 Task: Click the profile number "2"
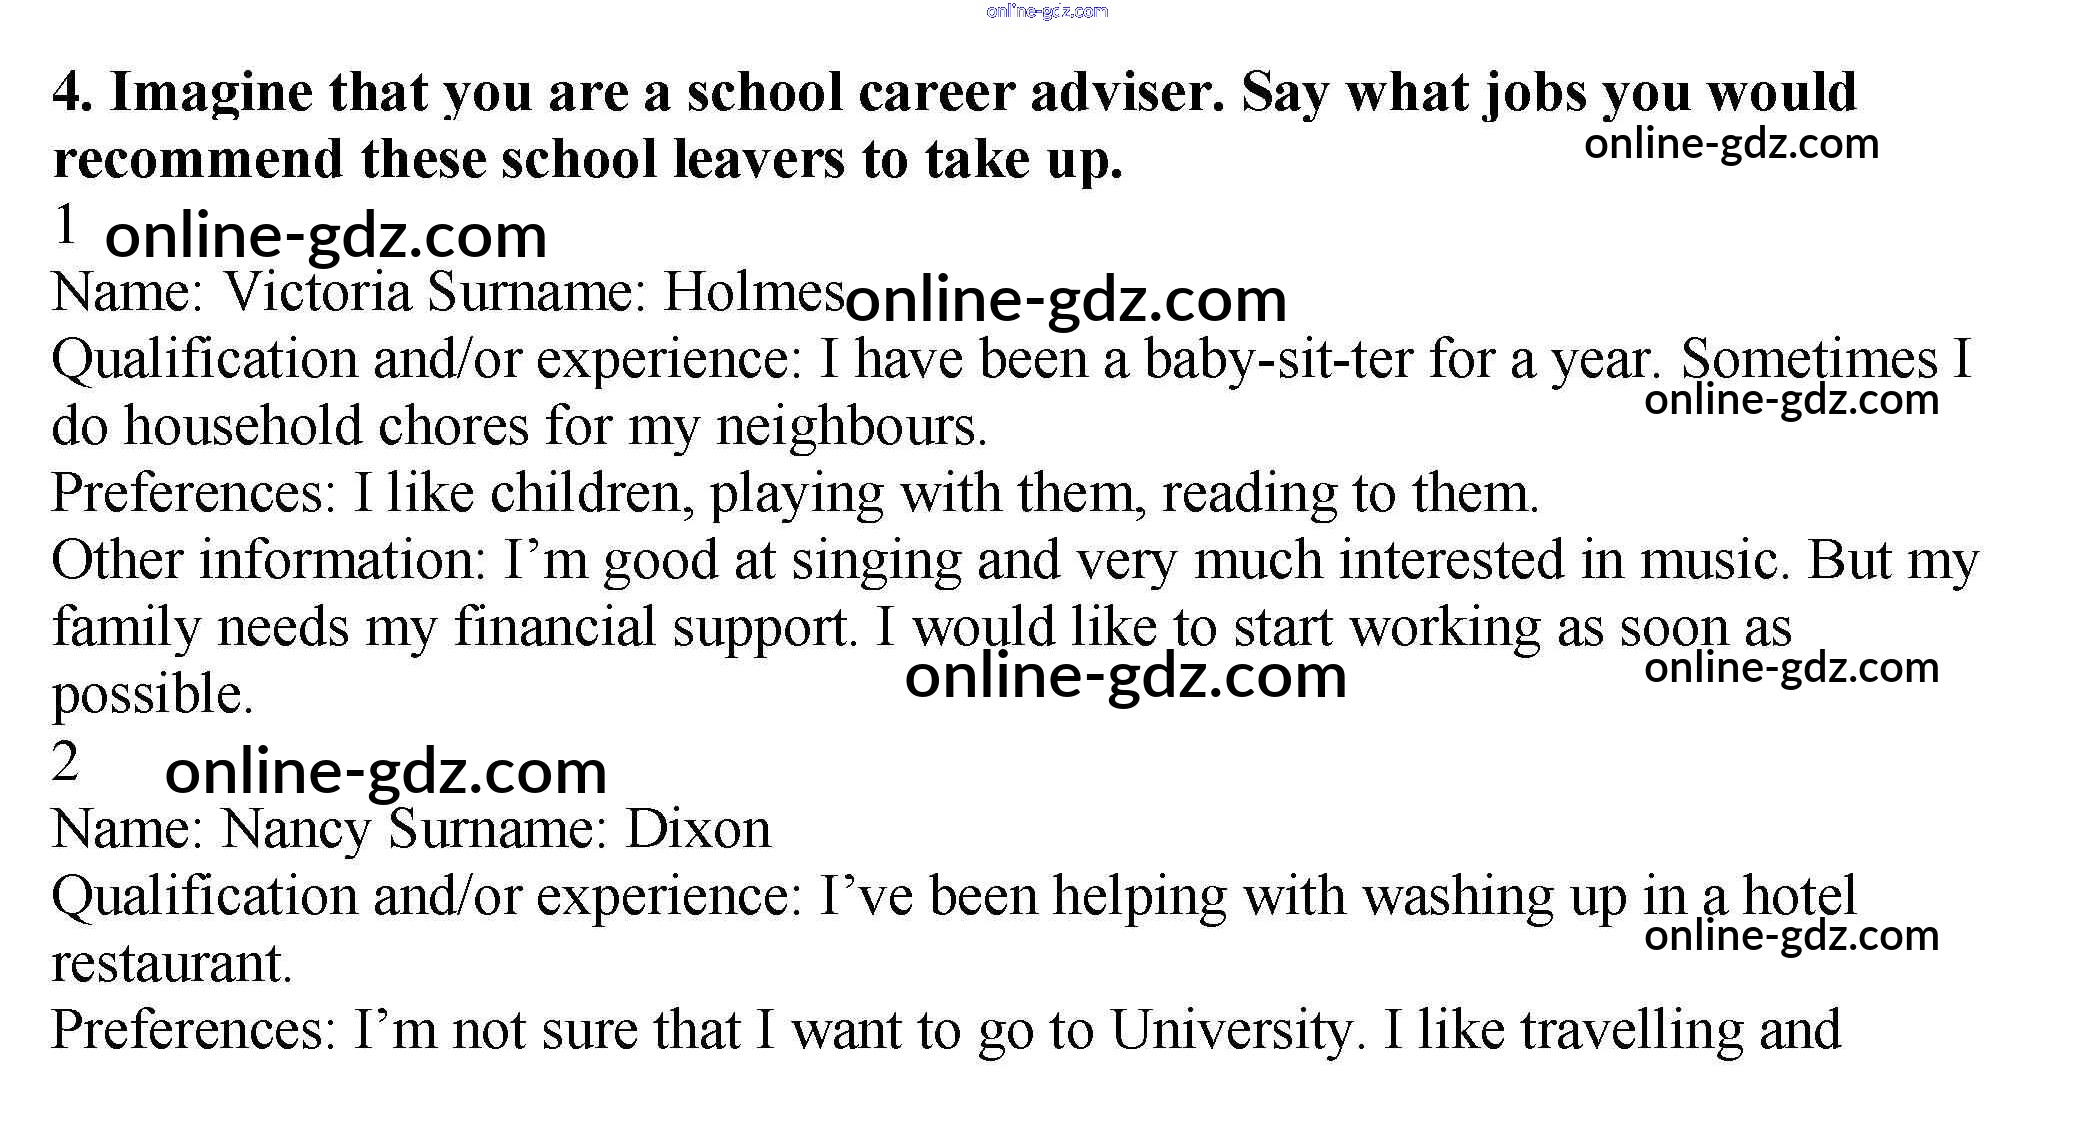(65, 762)
